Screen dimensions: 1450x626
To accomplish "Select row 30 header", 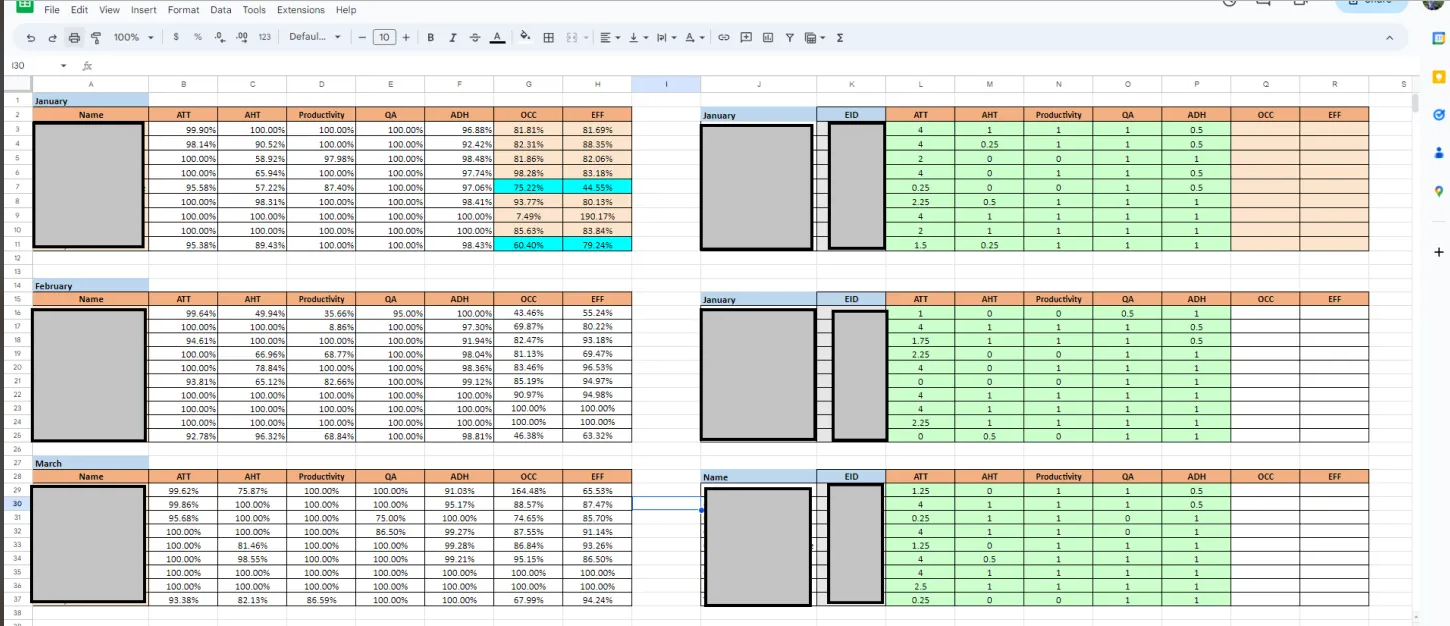I will coord(16,504).
